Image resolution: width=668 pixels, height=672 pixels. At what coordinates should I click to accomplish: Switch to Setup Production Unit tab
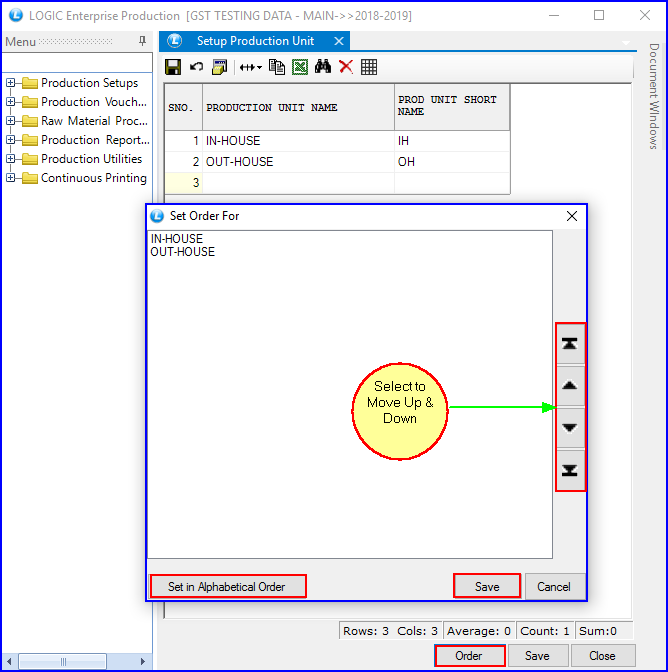(255, 41)
